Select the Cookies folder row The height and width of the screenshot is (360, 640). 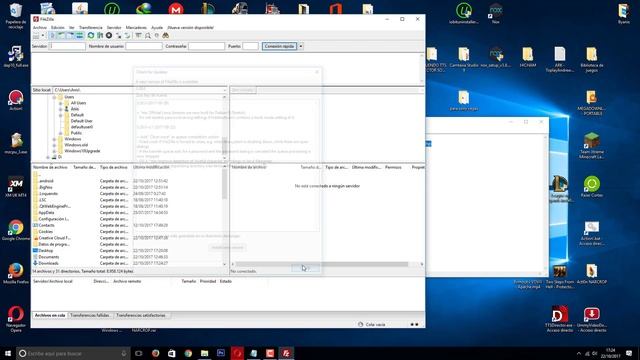tap(127, 231)
